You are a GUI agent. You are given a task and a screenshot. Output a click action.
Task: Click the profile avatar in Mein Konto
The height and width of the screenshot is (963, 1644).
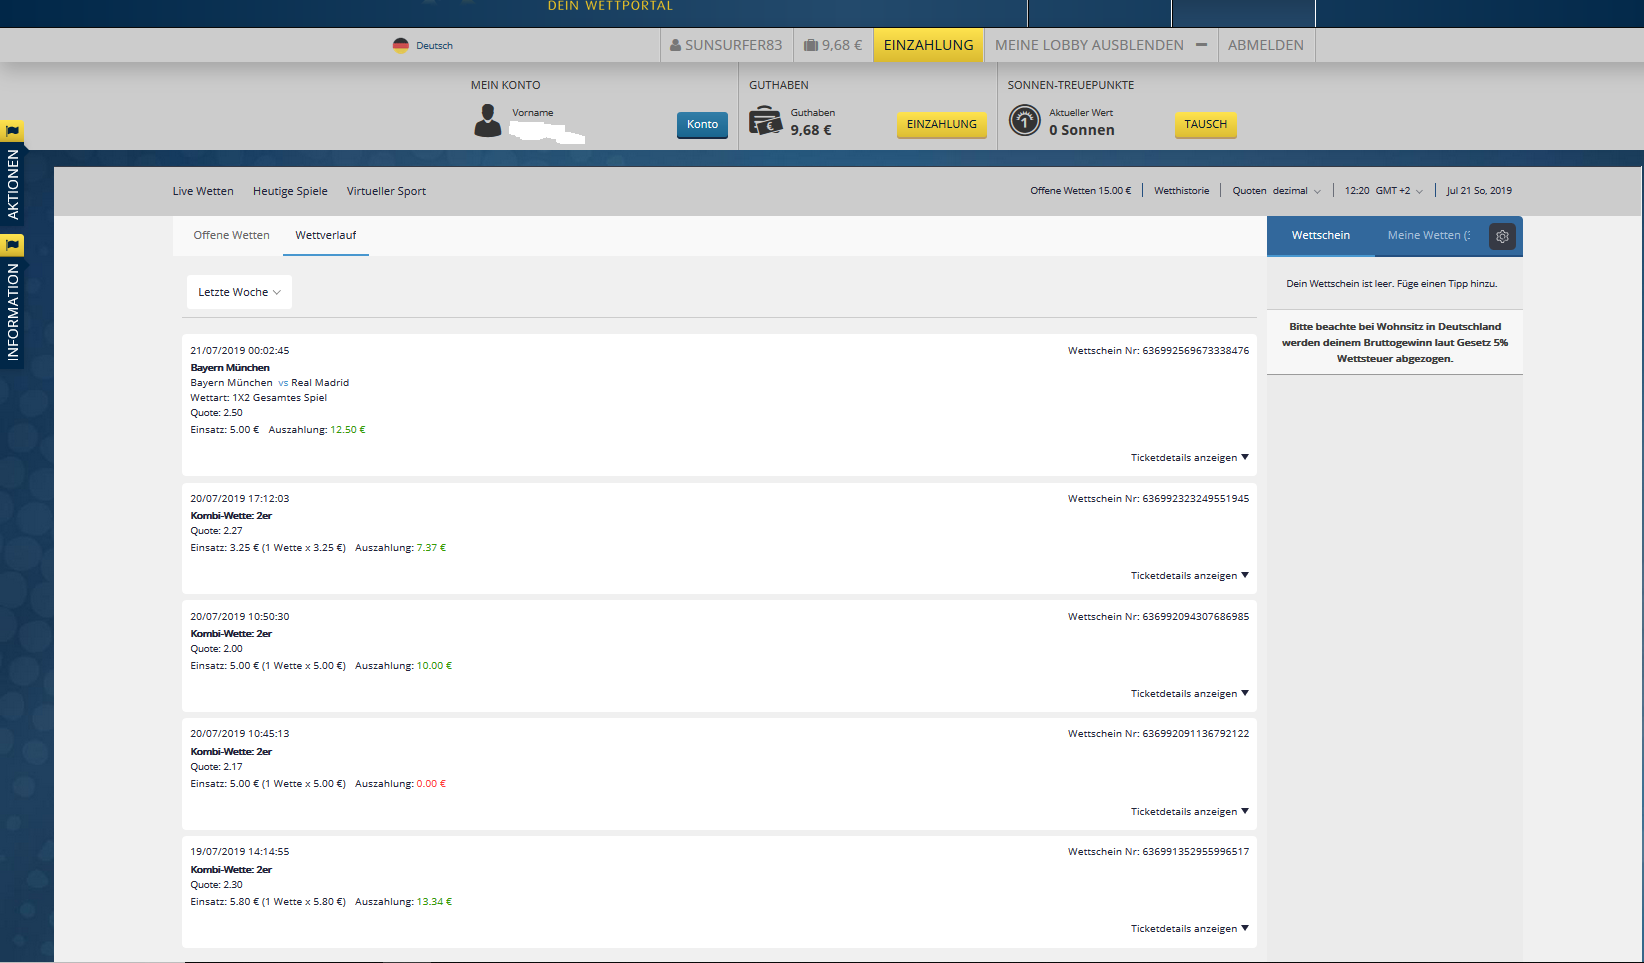click(x=488, y=121)
